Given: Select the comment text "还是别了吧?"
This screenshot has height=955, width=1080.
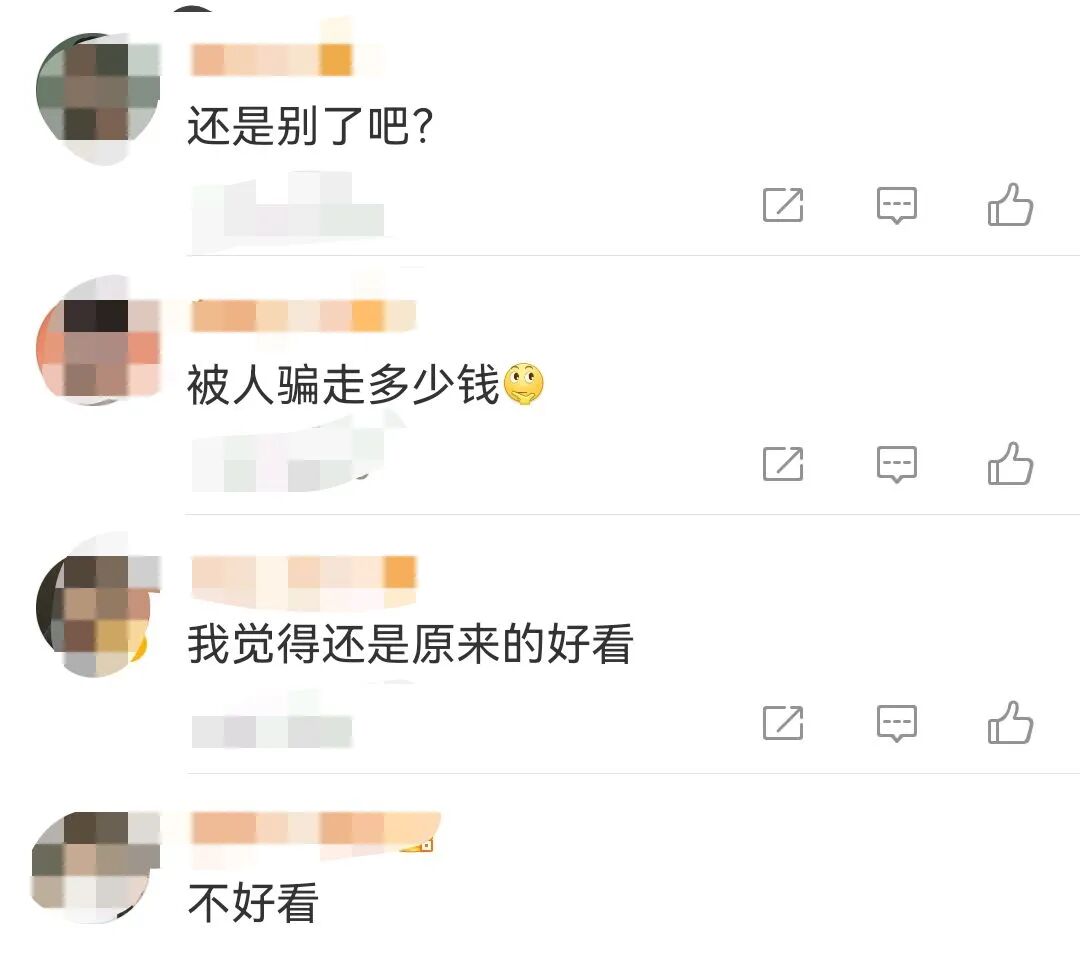Looking at the screenshot, I should pyautogui.click(x=310, y=125).
